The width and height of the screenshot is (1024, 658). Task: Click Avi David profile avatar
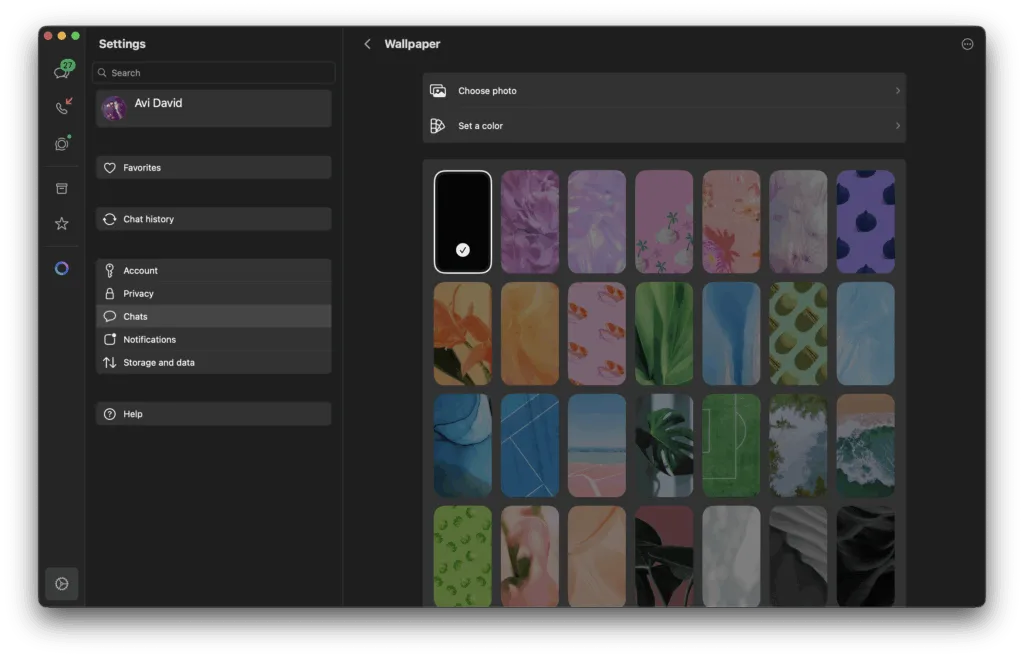[114, 108]
